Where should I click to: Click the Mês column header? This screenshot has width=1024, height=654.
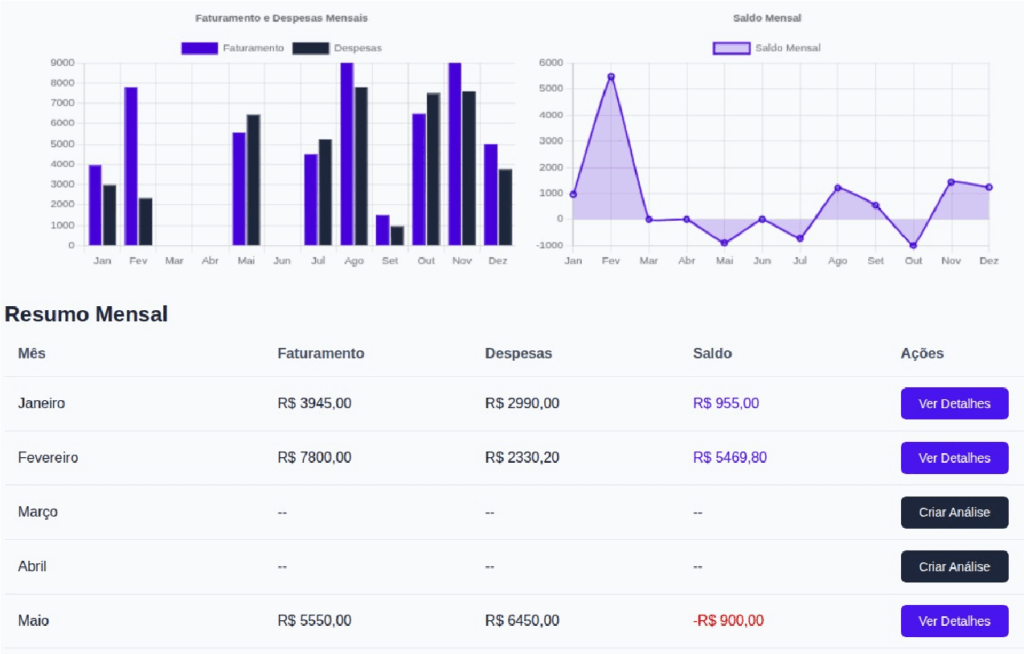pyautogui.click(x=32, y=354)
